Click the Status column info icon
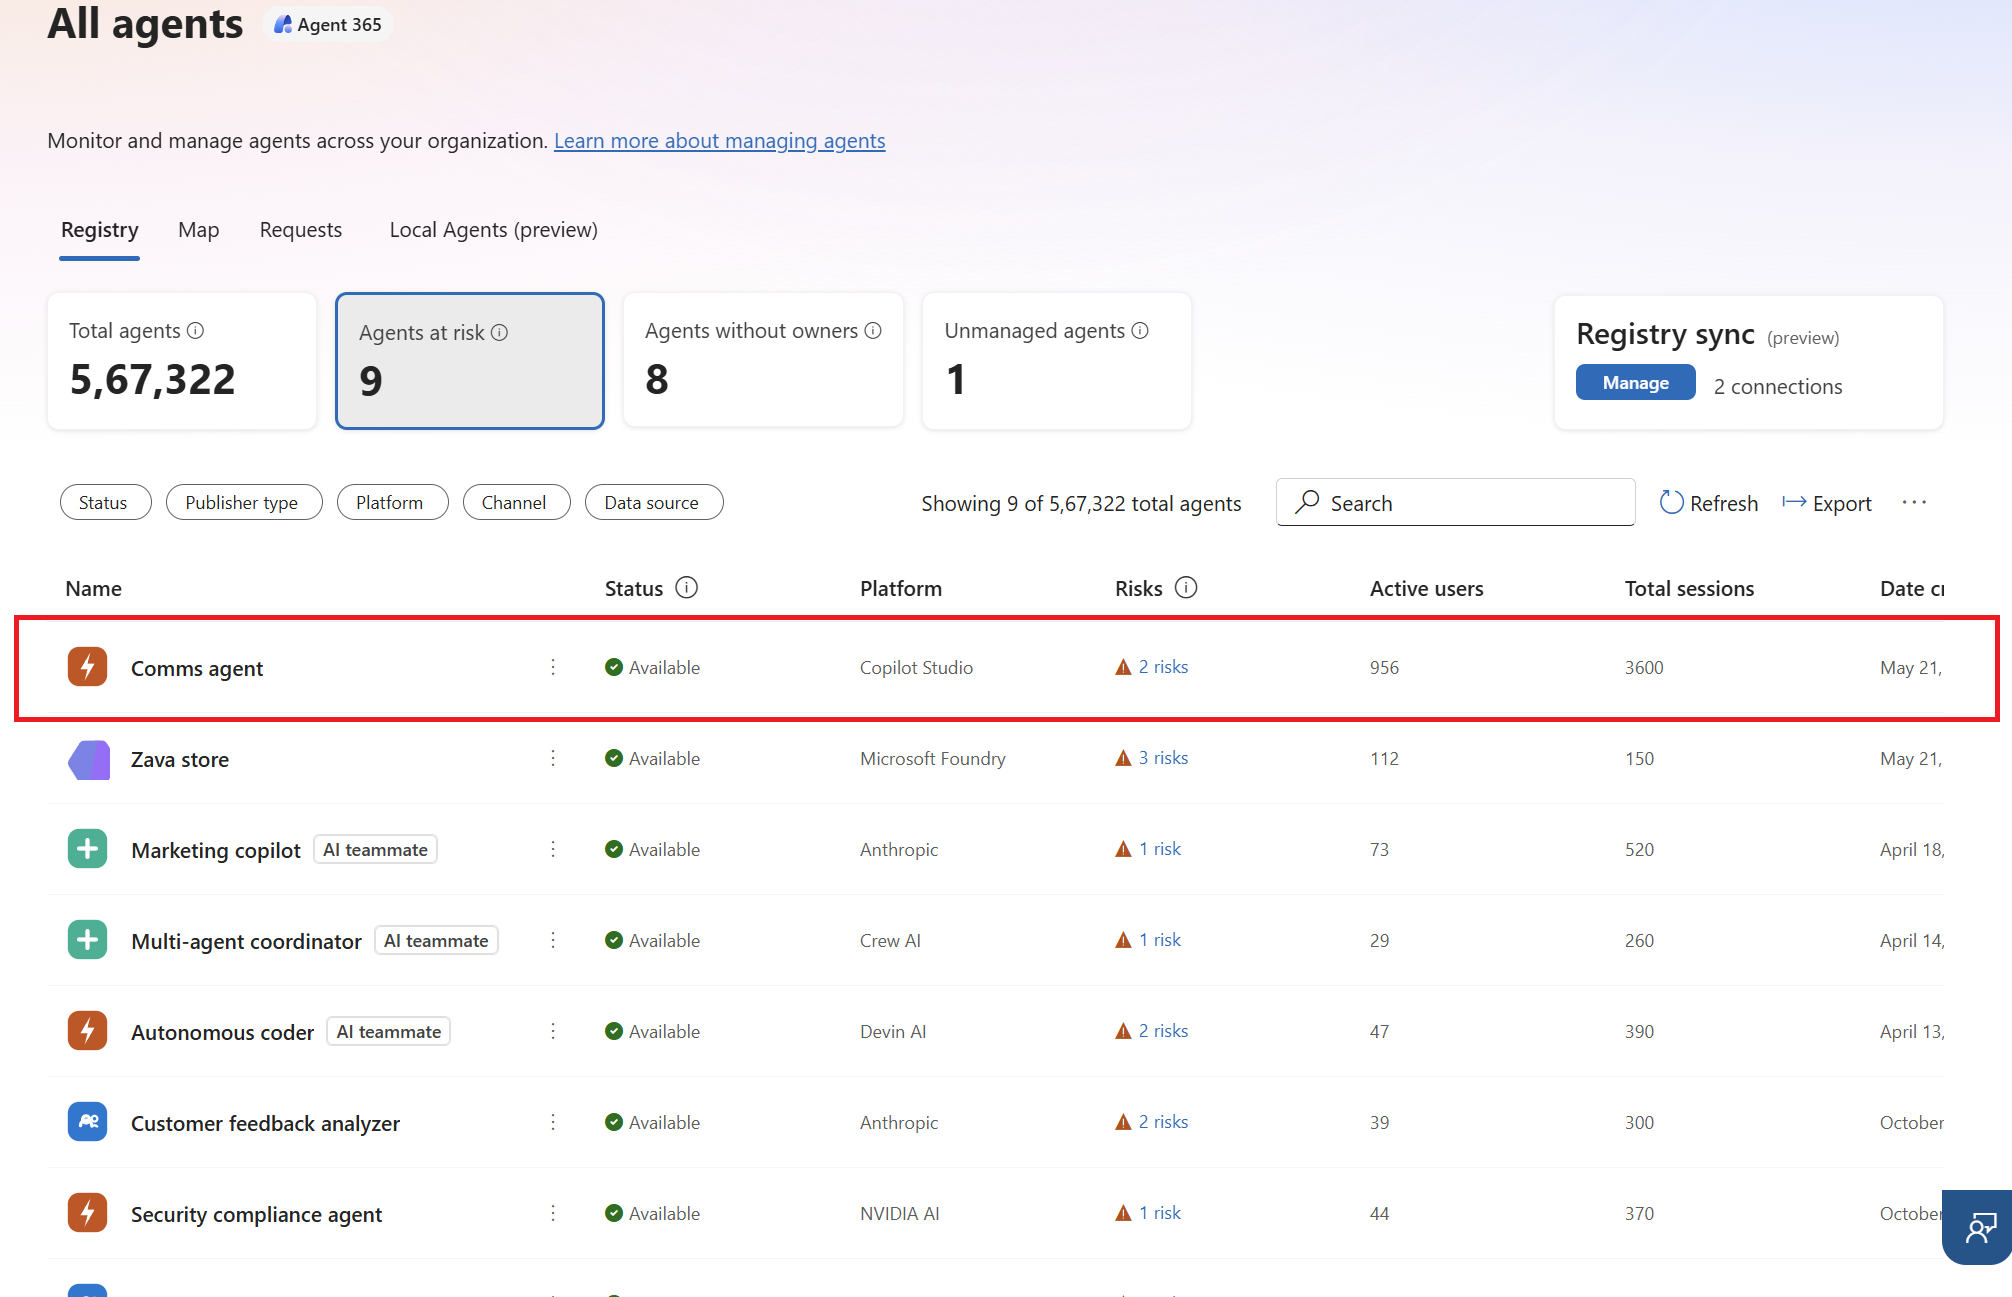Screen dimensions: 2012x1297 [686, 587]
